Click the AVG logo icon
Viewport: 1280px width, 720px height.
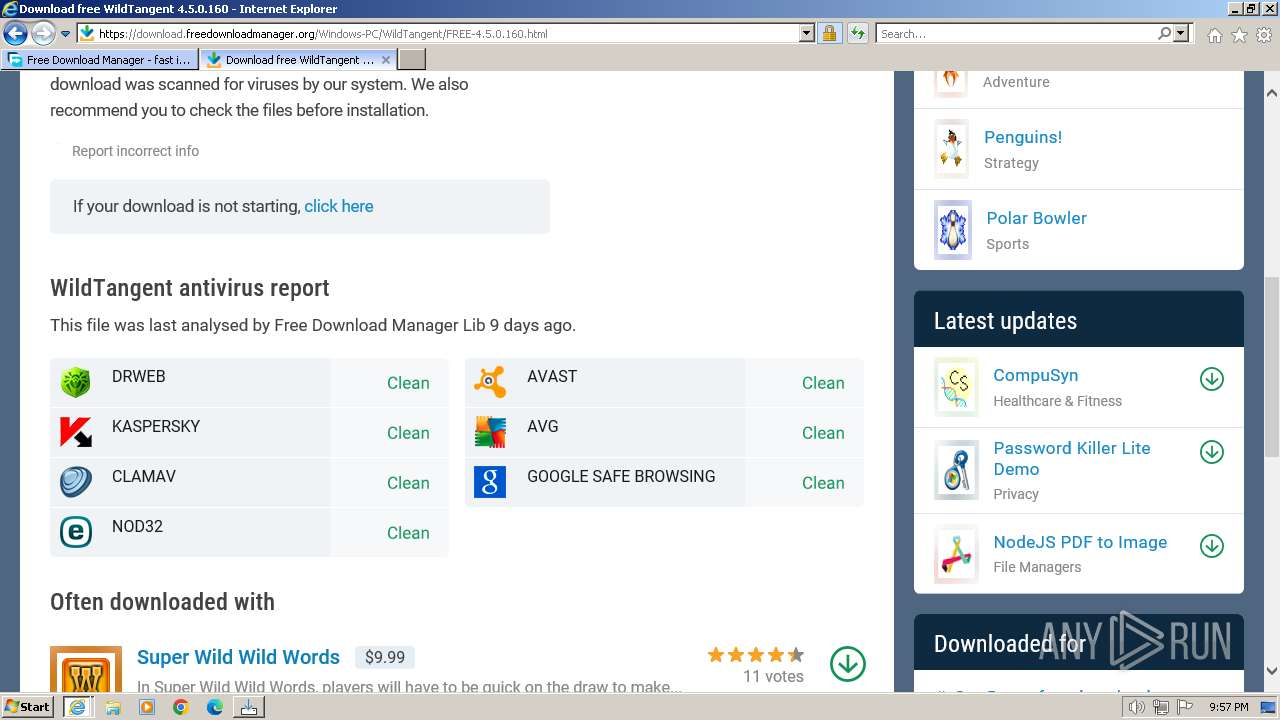[490, 432]
